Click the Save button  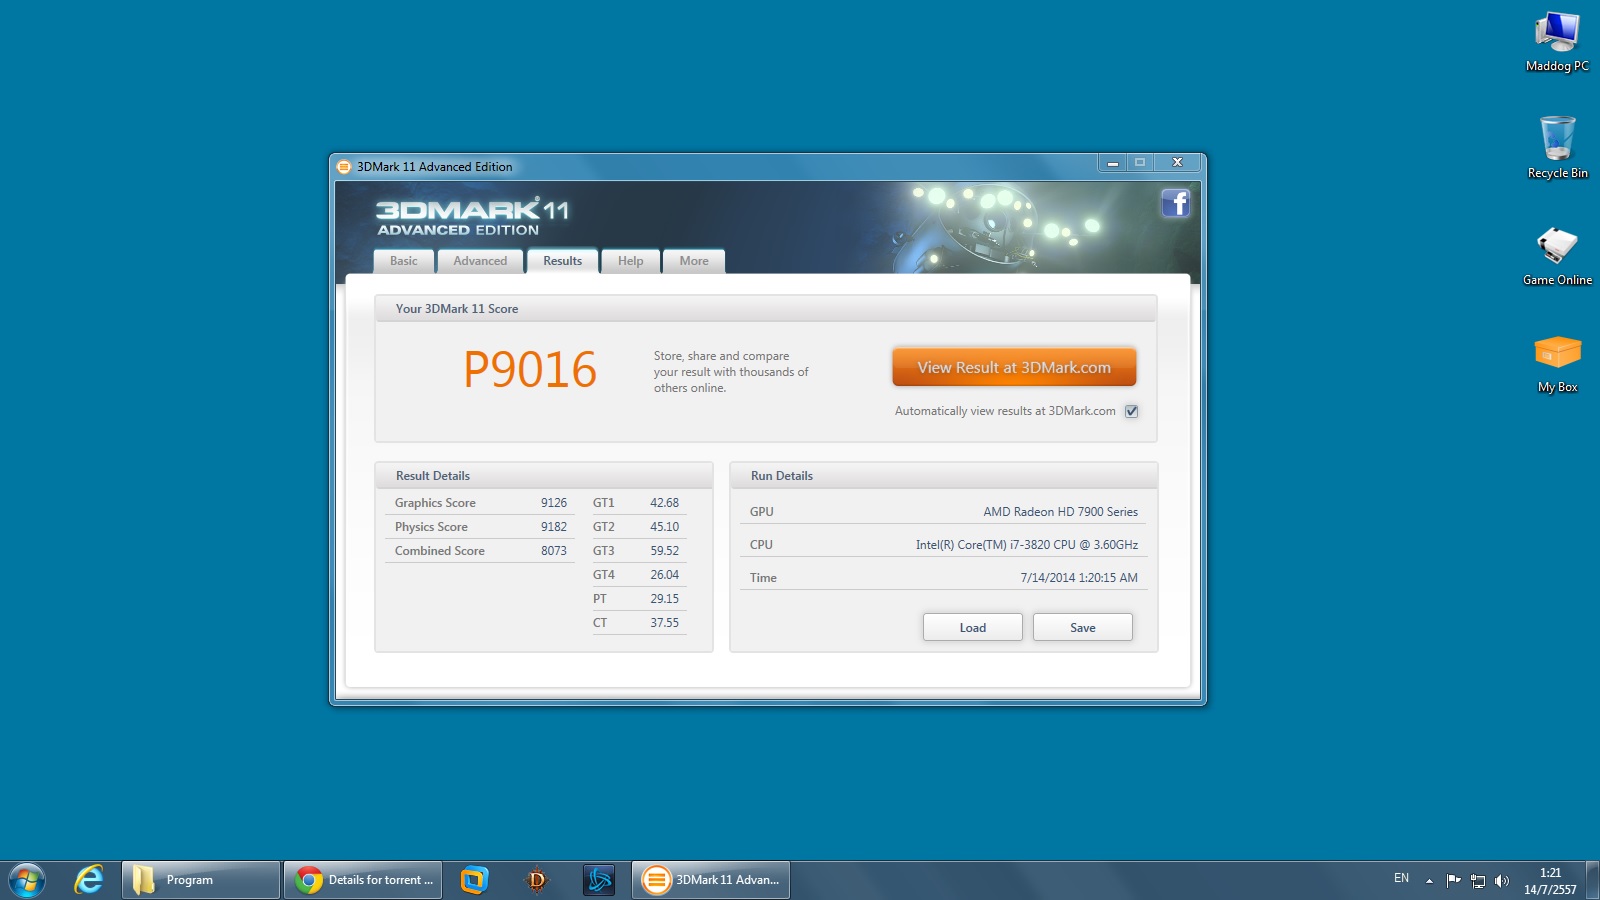[1082, 627]
